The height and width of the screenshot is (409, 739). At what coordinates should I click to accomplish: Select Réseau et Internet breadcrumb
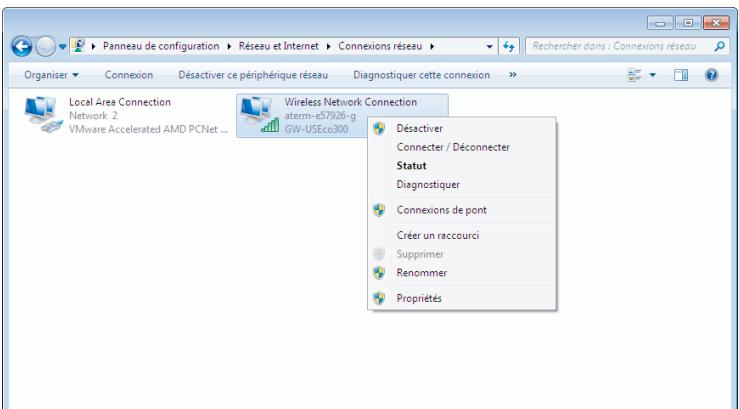point(279,46)
